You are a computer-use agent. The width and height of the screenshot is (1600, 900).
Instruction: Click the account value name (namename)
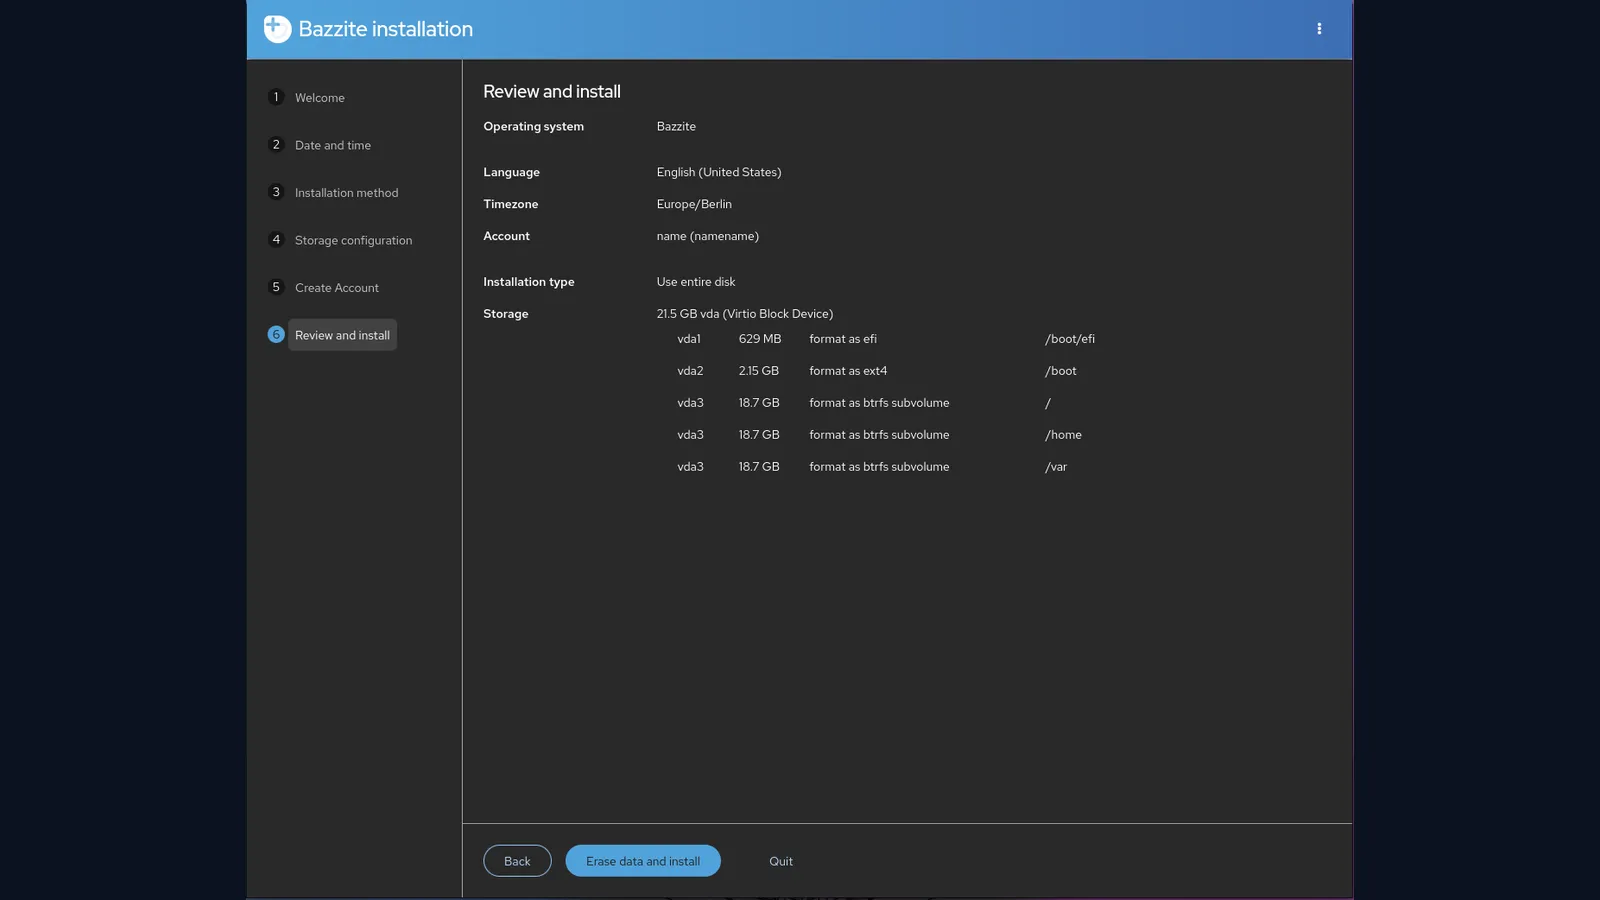tap(708, 236)
